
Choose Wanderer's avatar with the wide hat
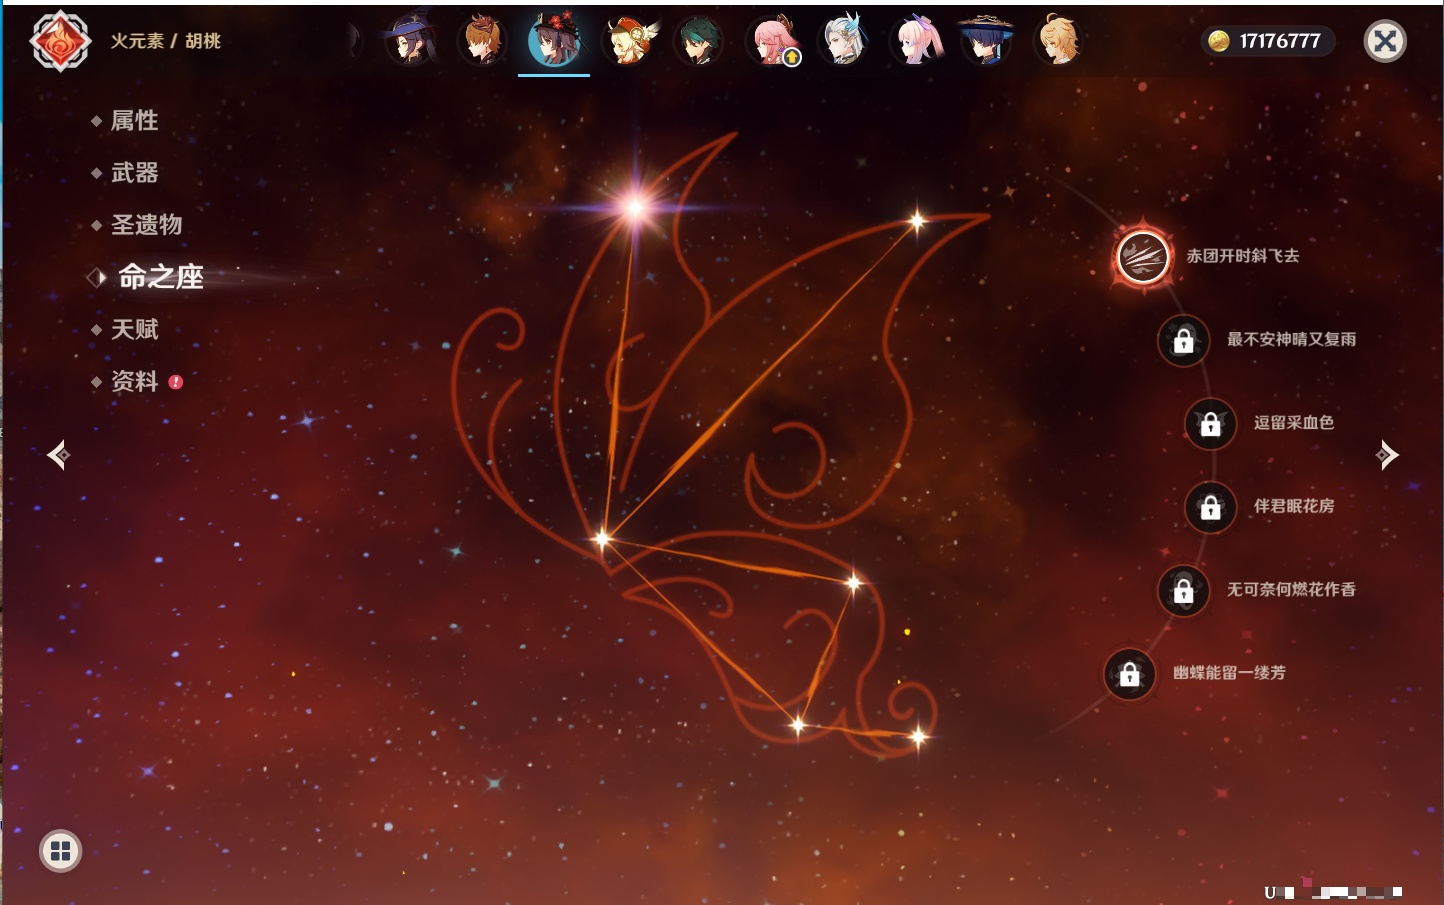[987, 41]
